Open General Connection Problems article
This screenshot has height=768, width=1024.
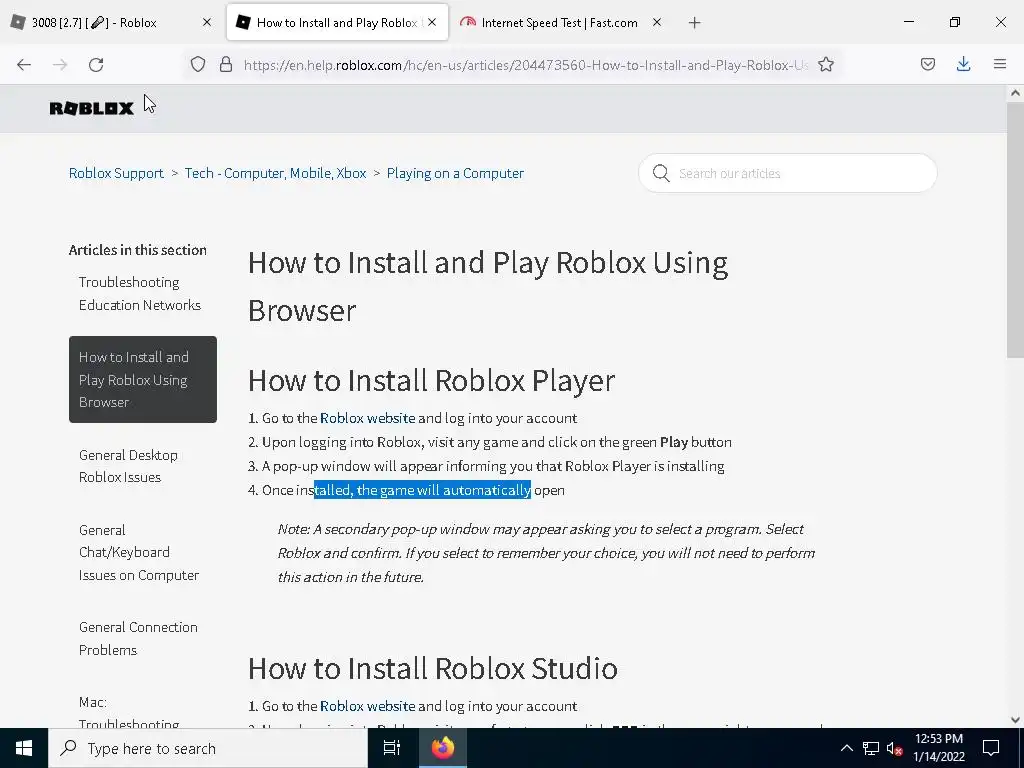pos(138,638)
